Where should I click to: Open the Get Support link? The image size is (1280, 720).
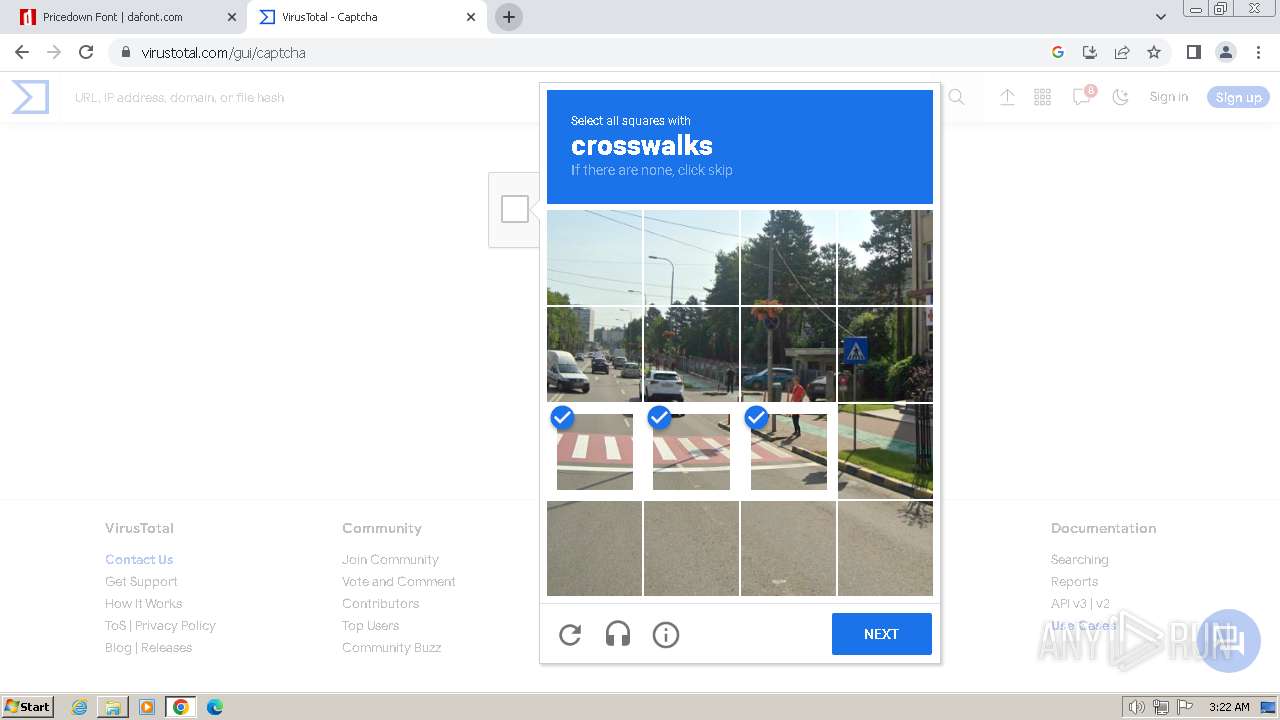pyautogui.click(x=141, y=581)
